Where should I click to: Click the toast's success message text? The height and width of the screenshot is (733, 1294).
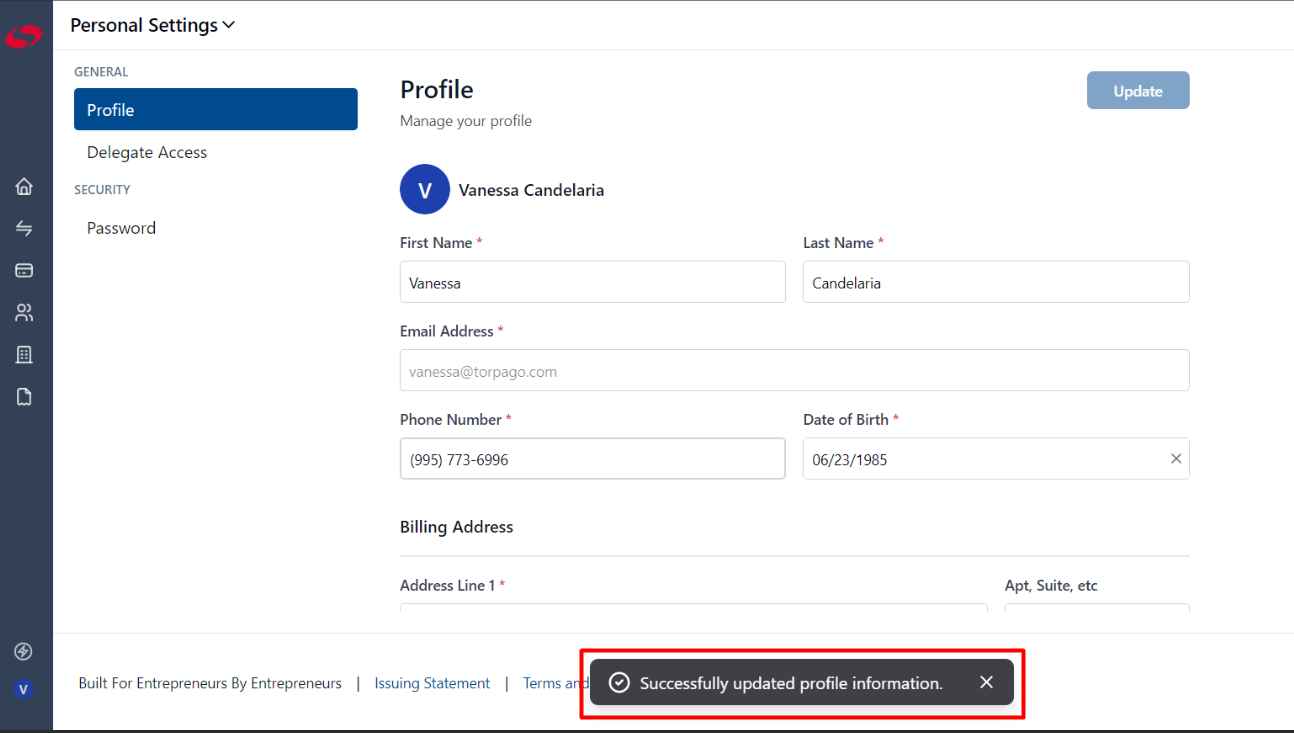(791, 683)
